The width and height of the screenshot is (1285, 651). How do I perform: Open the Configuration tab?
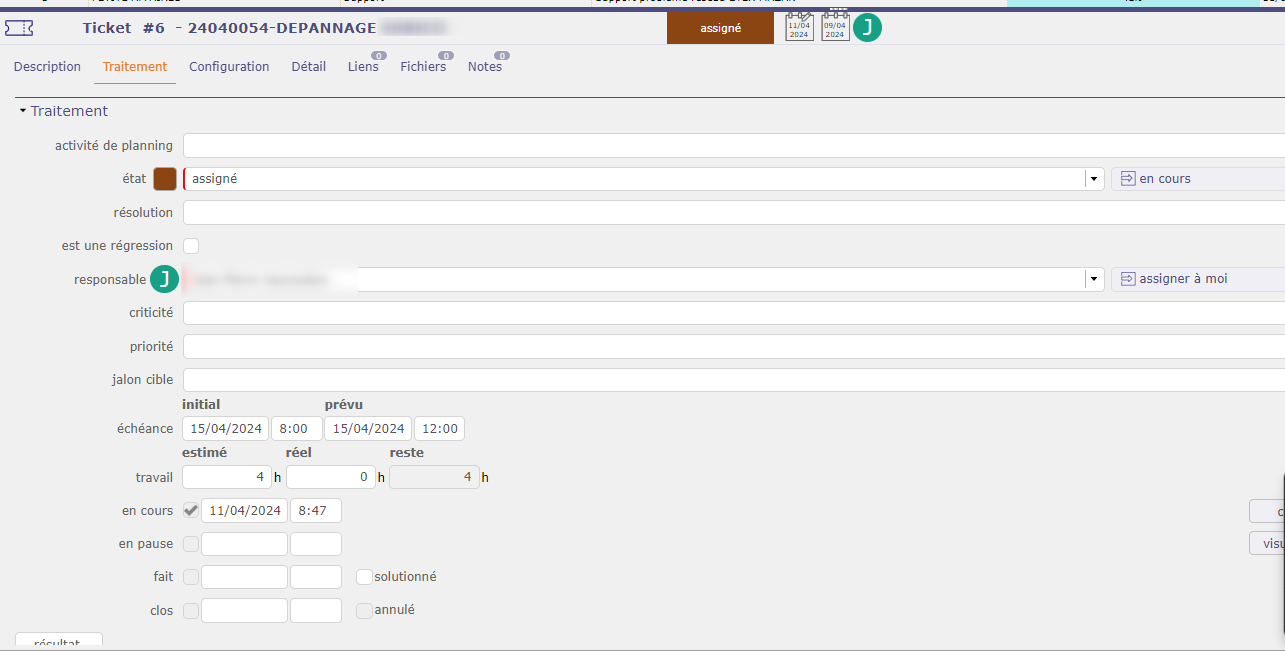tap(229, 67)
